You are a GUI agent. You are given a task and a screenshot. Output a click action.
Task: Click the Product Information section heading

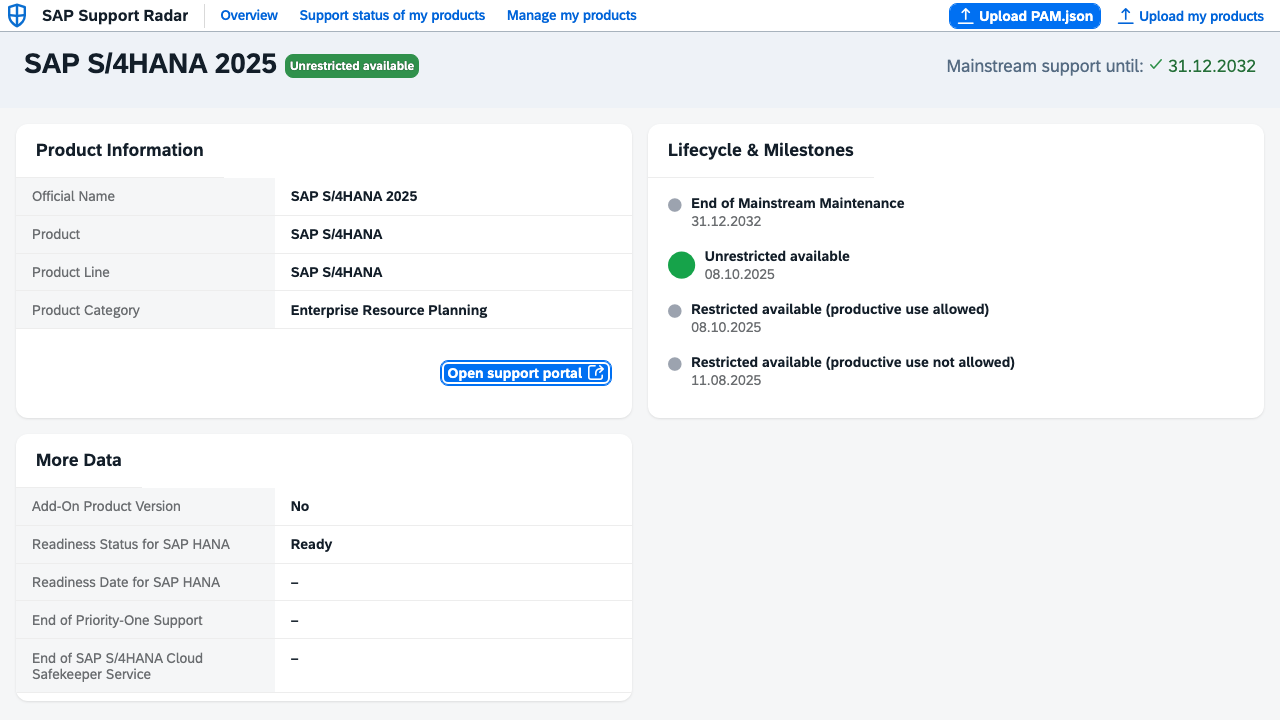(120, 150)
